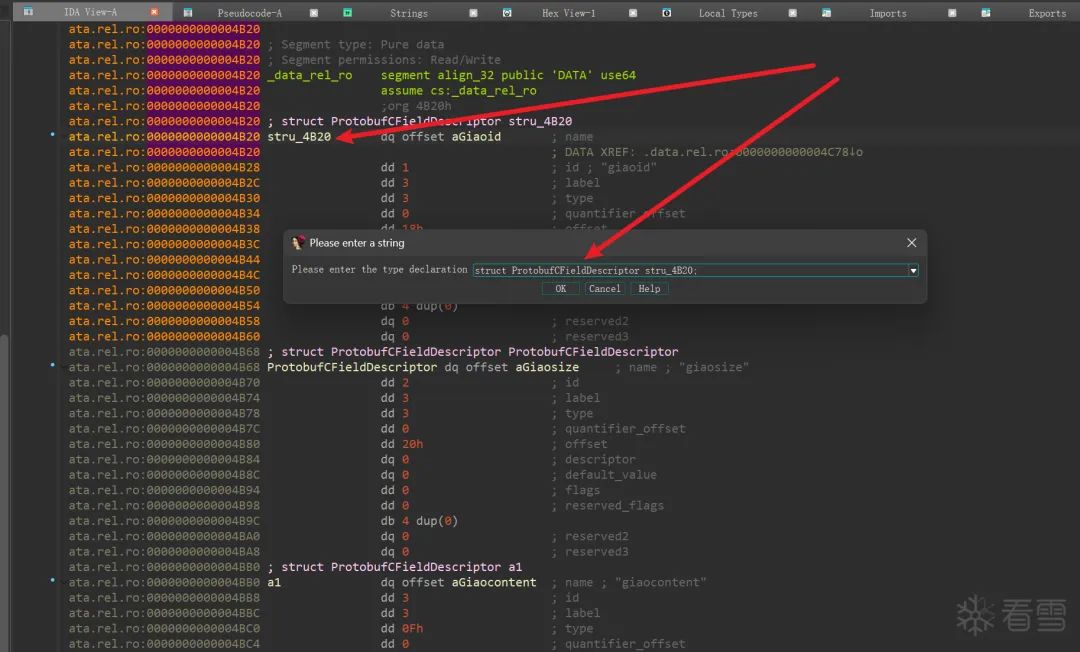Image resolution: width=1080 pixels, height=652 pixels.
Task: Select the a1 label at 4BB0
Action: (274, 582)
